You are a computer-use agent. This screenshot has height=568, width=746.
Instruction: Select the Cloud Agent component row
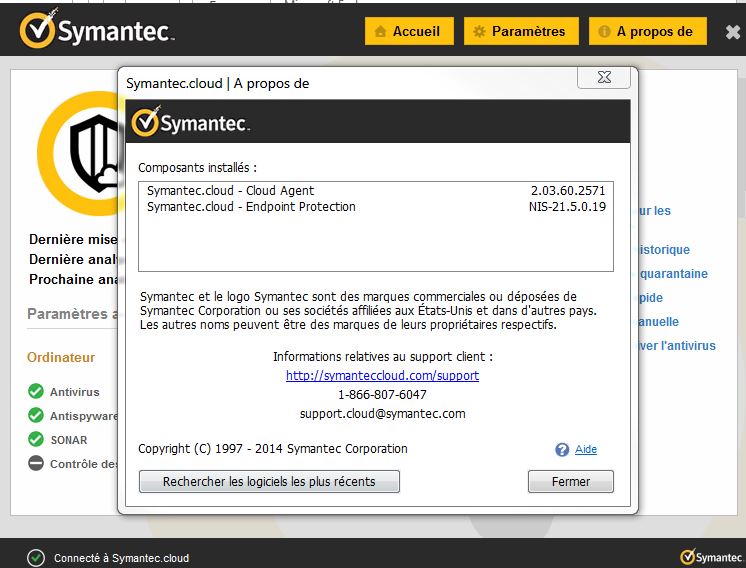(375, 191)
